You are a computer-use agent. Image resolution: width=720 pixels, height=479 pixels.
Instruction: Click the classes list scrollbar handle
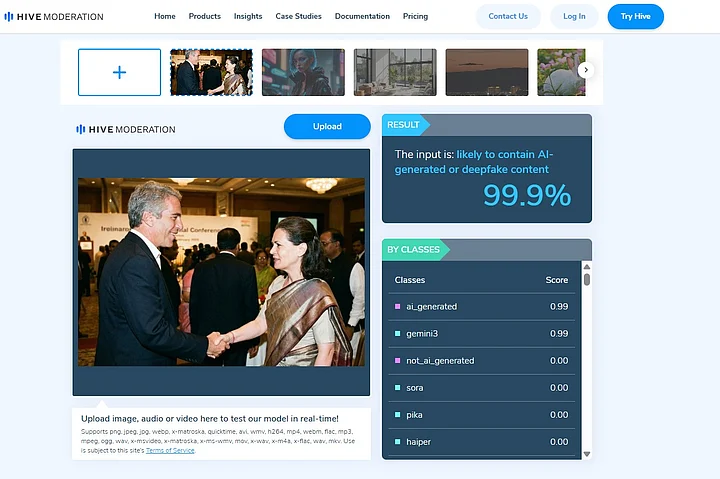point(587,280)
